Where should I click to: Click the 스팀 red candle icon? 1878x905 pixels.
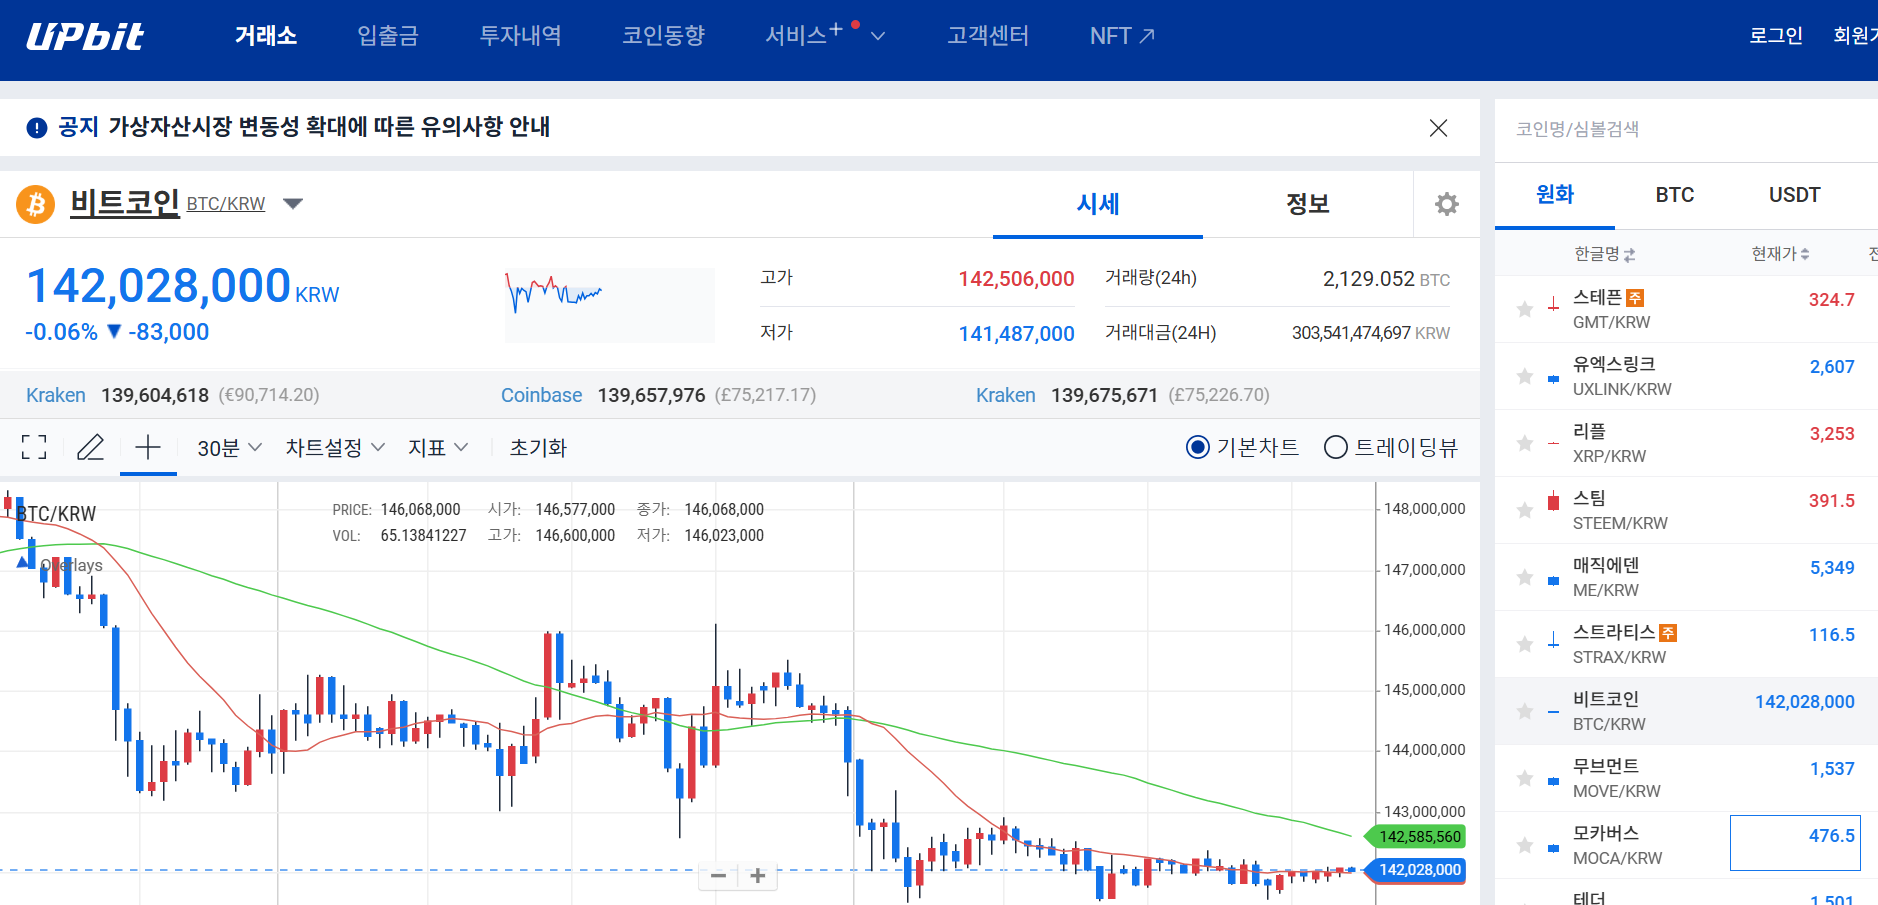tap(1553, 502)
